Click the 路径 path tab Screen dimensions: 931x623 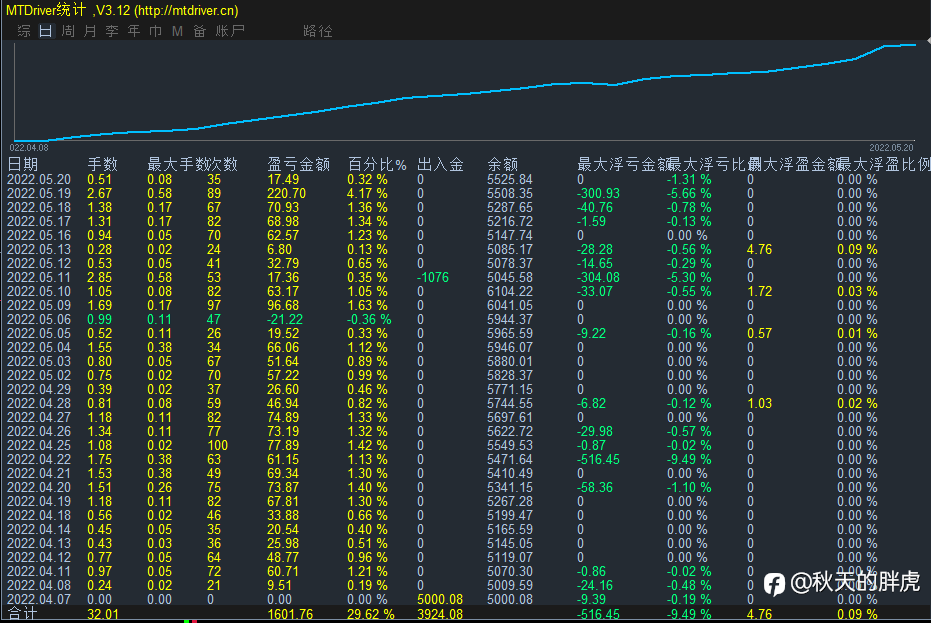pyautogui.click(x=318, y=31)
